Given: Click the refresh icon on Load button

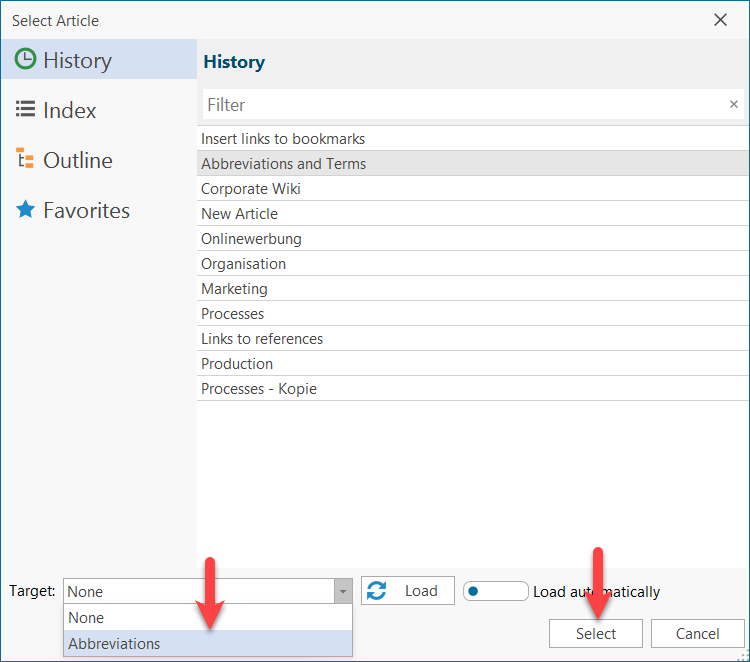Looking at the screenshot, I should [x=377, y=591].
